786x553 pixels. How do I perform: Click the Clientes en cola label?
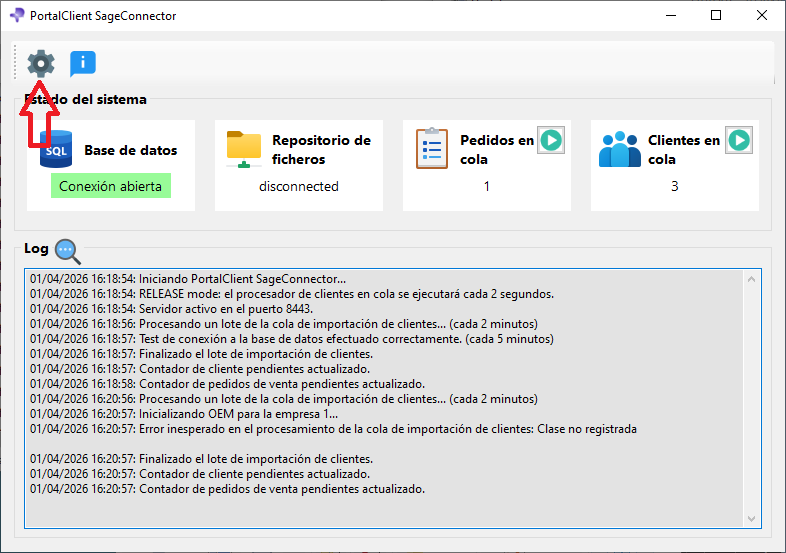684,149
